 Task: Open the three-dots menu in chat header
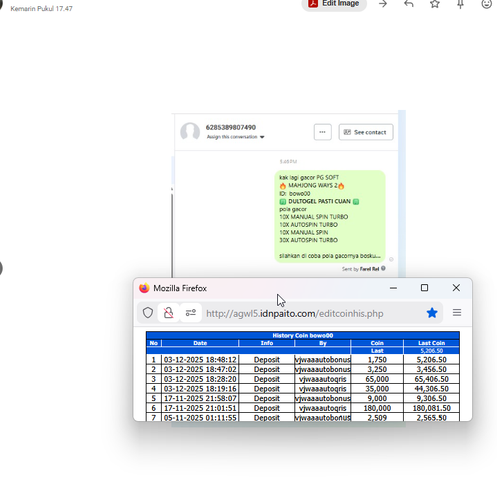322,132
